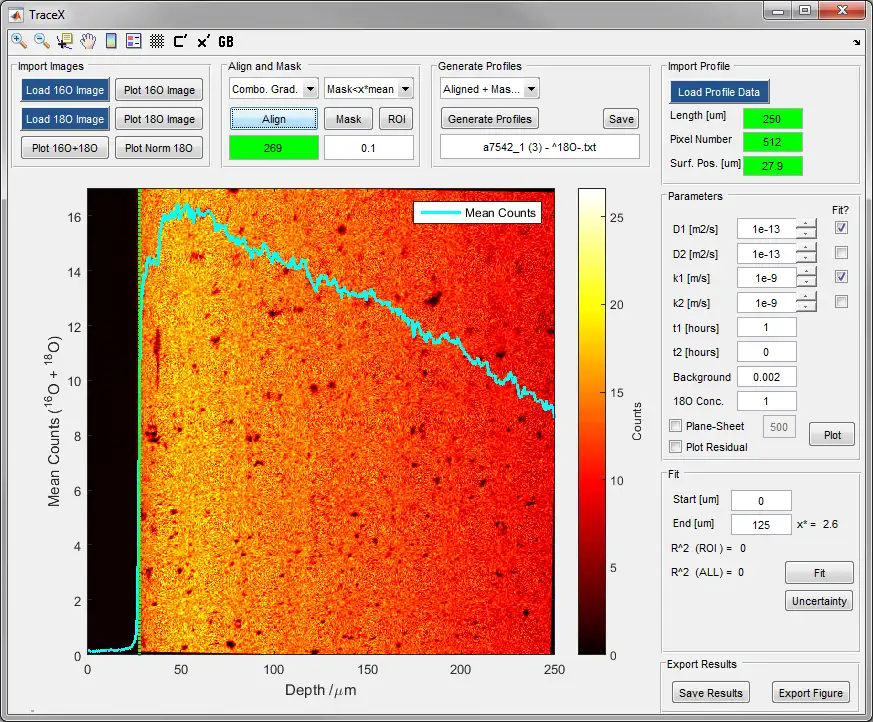Uncheck the D1 Fit checkbox
873x722 pixels.
pos(841,228)
